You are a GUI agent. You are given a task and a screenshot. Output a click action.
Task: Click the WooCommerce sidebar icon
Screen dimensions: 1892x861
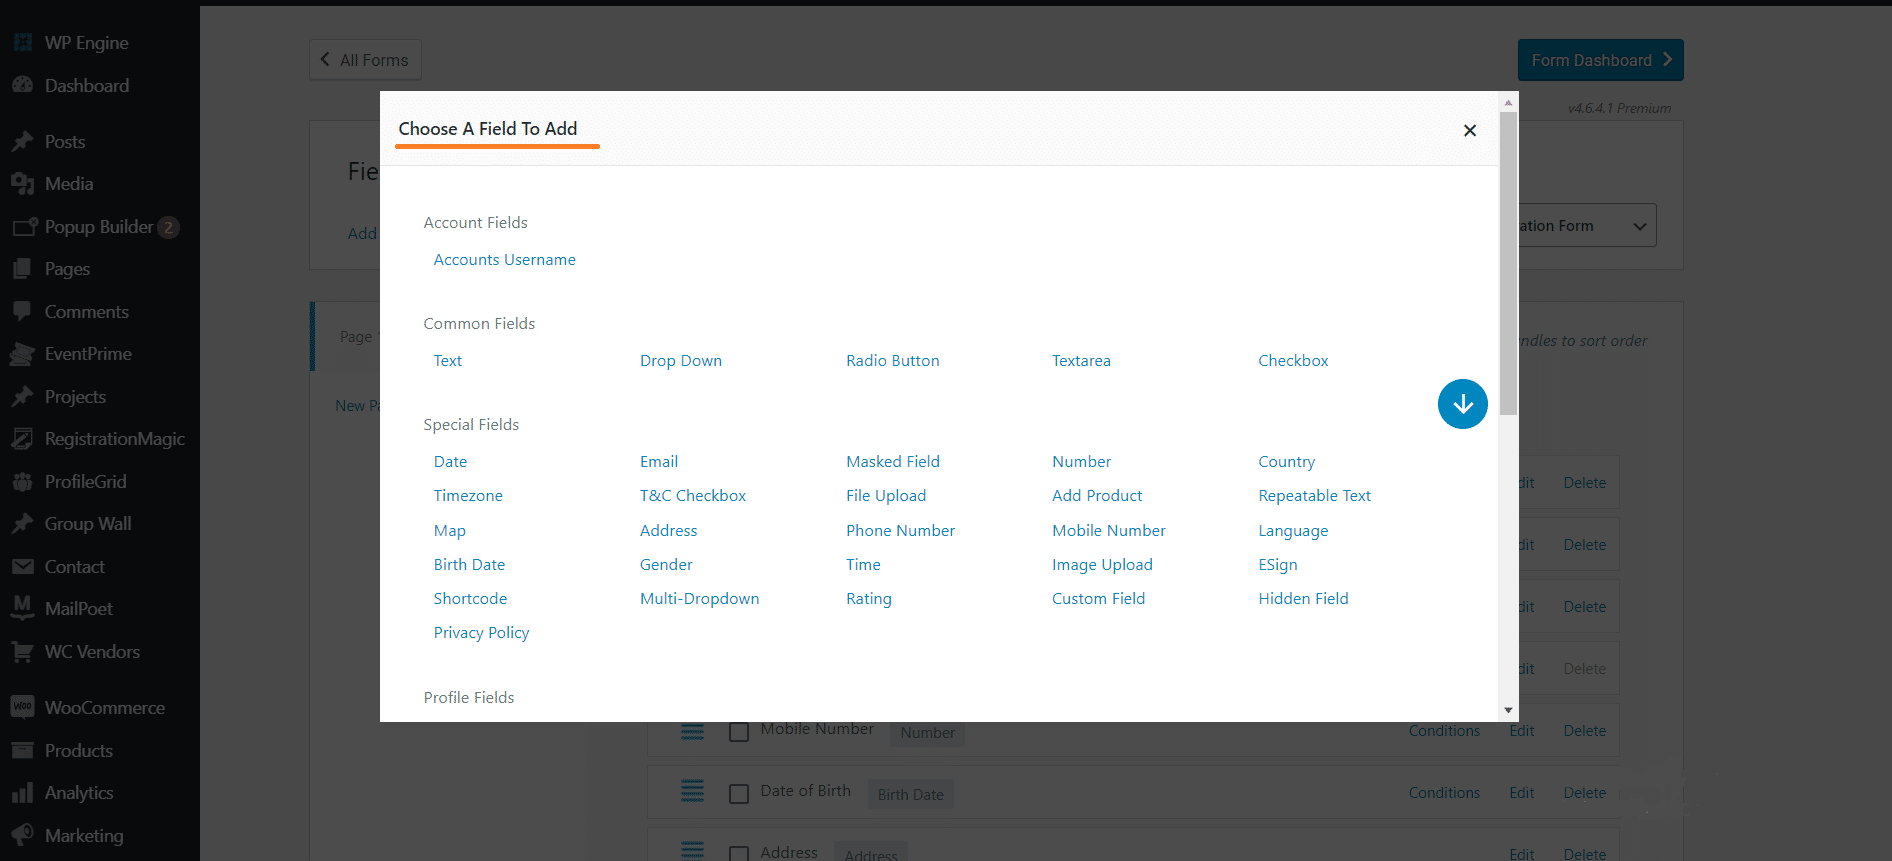click(x=22, y=707)
